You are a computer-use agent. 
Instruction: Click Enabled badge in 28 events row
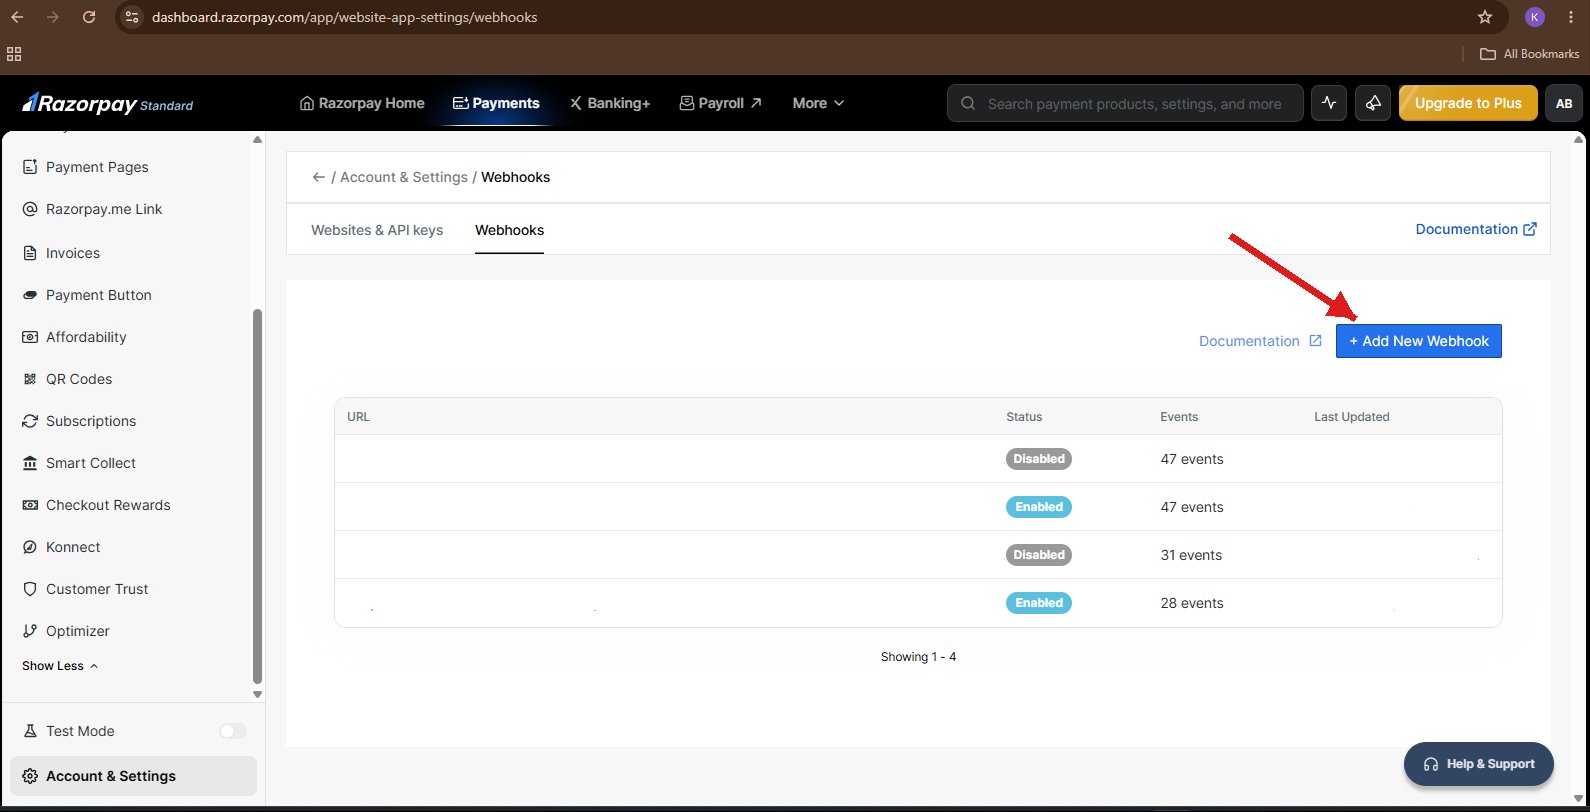point(1039,603)
